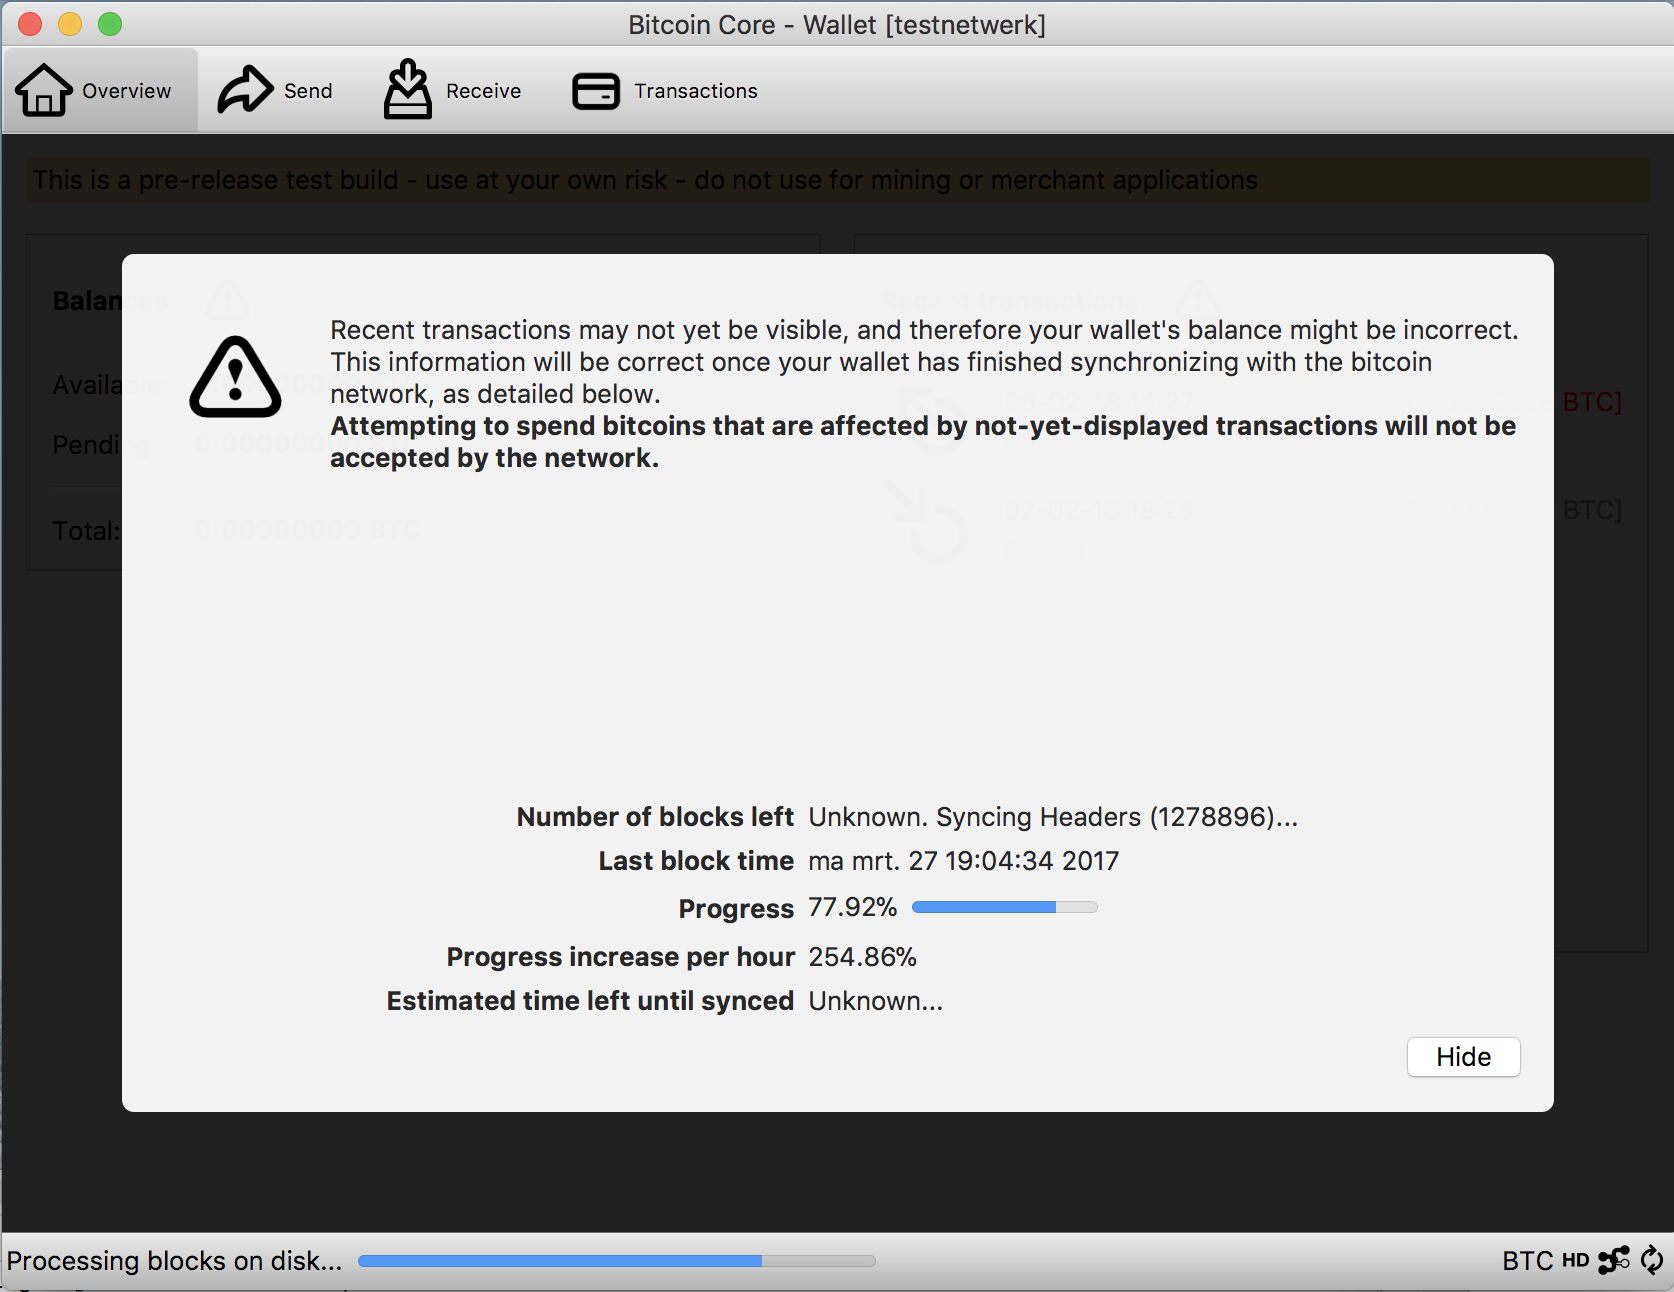1674x1292 pixels.
Task: Click the syncing spinner icon in status bar
Action: (x=1651, y=1260)
